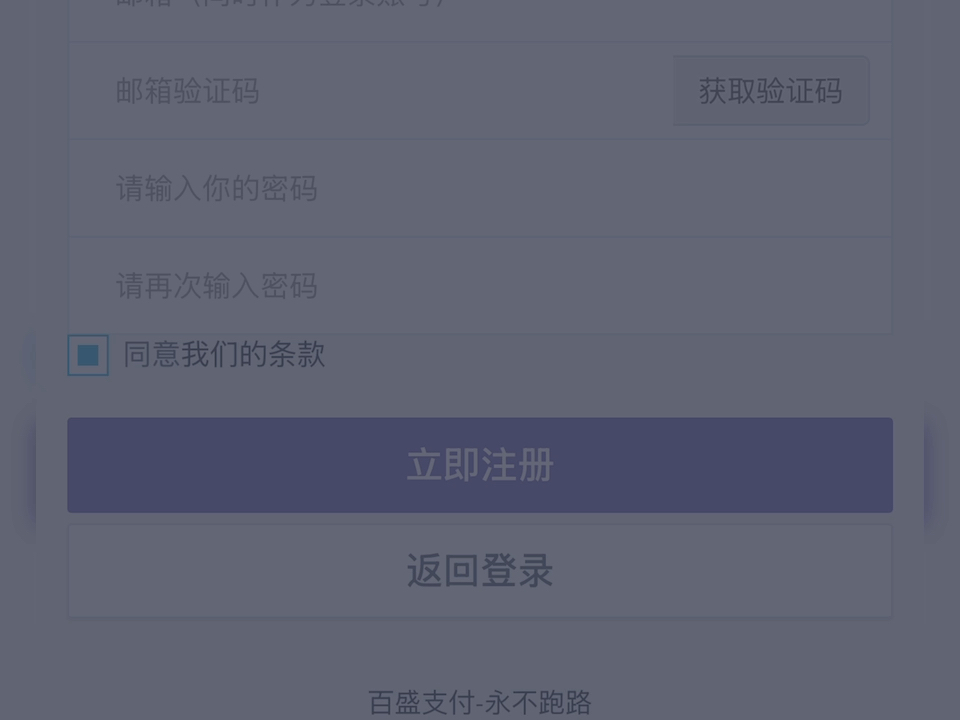Image resolution: width=960 pixels, height=720 pixels.
Task: Submit the form with 立即注册
Action: [480, 465]
